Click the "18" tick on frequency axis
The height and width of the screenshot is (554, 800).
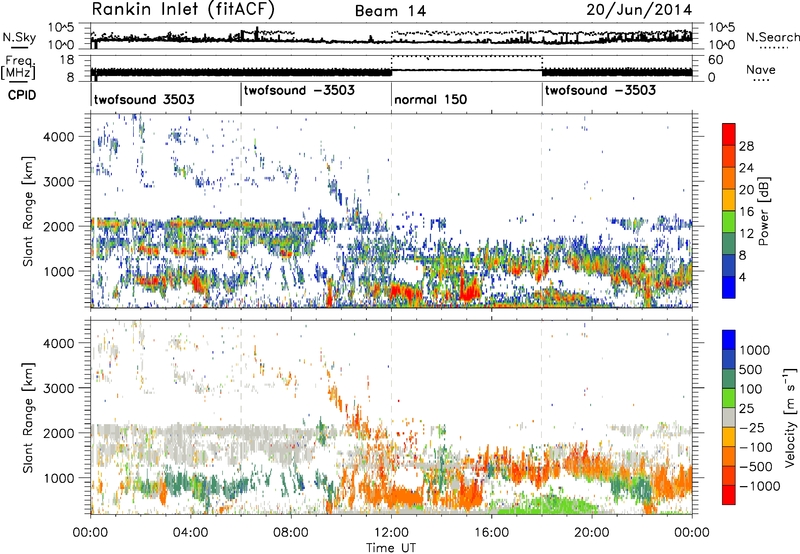point(67,59)
